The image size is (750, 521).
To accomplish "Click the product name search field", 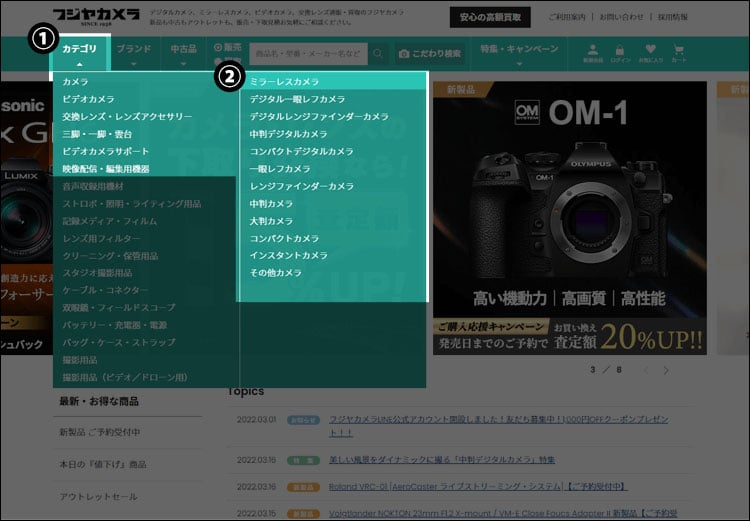I will (x=309, y=54).
